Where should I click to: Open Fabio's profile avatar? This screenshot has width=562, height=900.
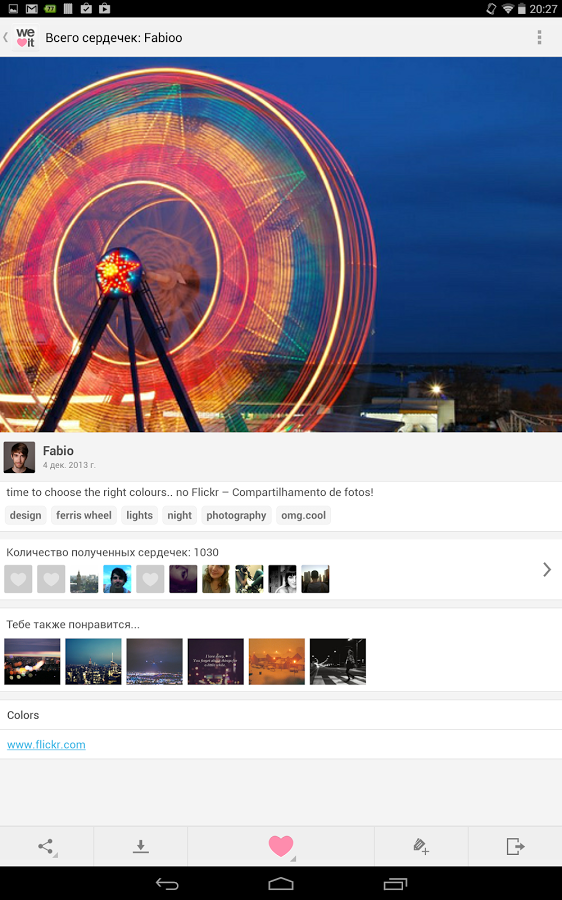20,457
